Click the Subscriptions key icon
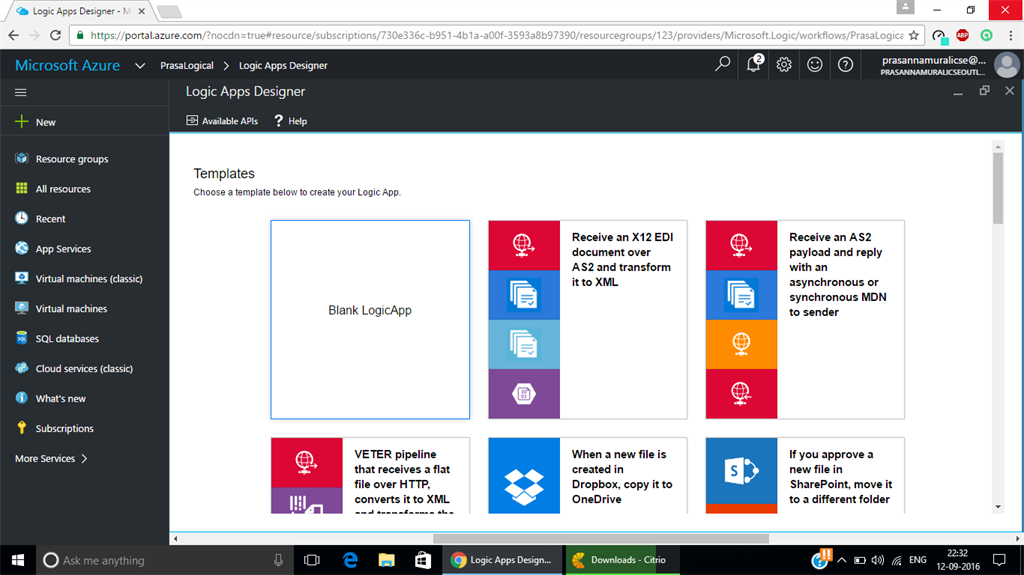The image size is (1024, 575). pos(22,427)
